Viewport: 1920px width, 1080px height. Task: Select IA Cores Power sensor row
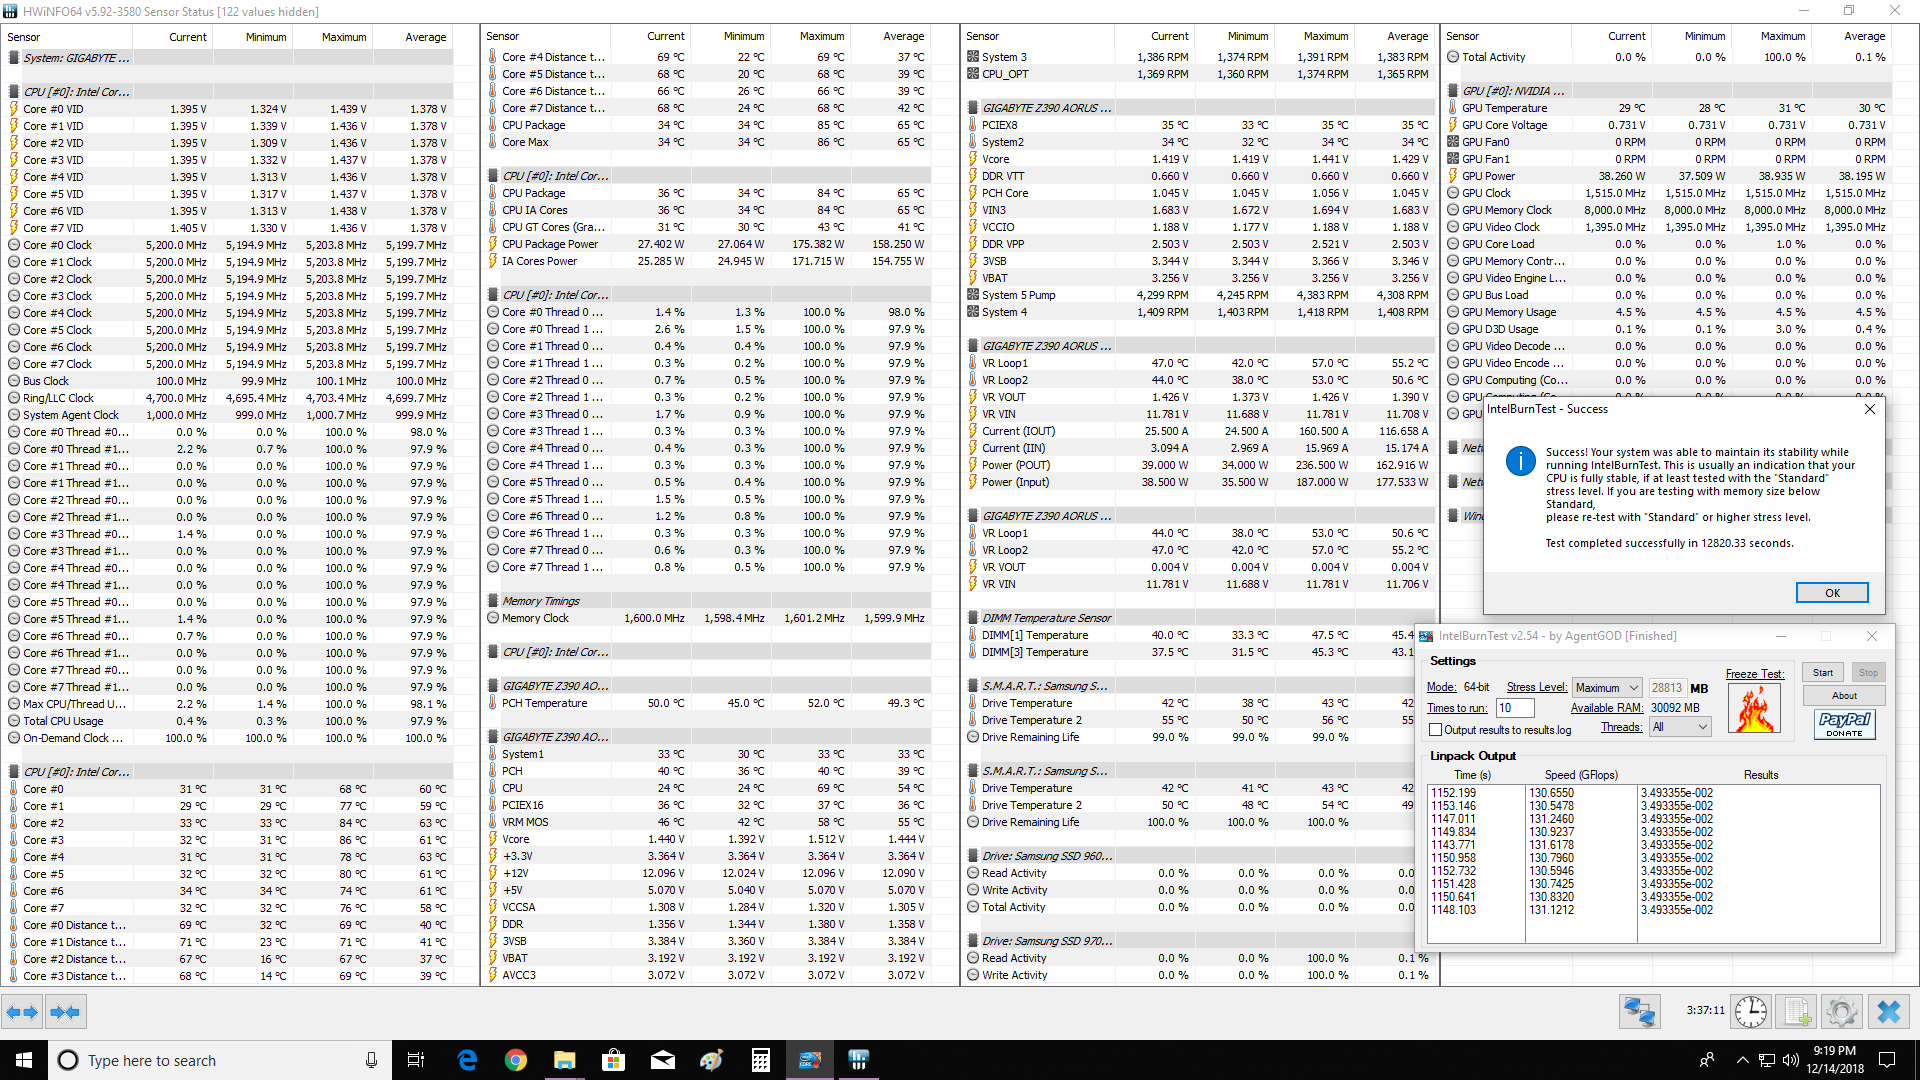(x=707, y=261)
